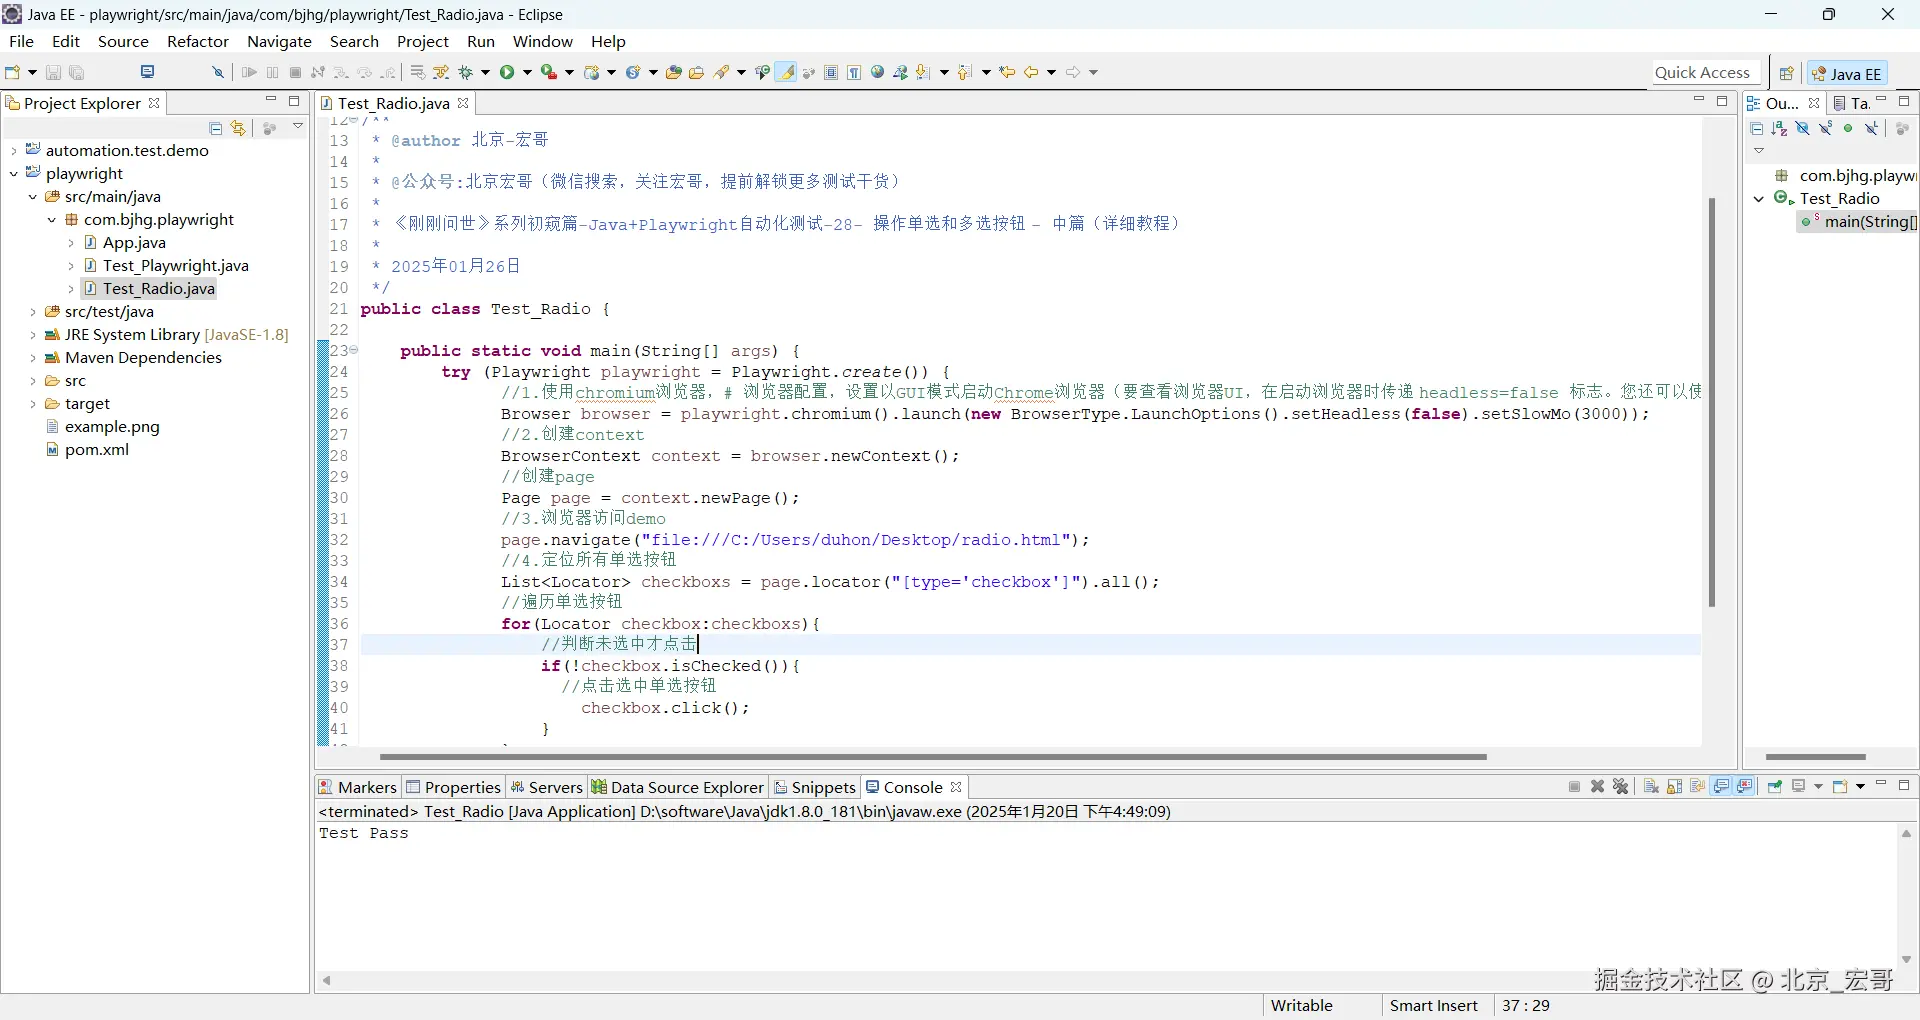Click the Quick Access search field
The image size is (1920, 1020).
click(1702, 72)
